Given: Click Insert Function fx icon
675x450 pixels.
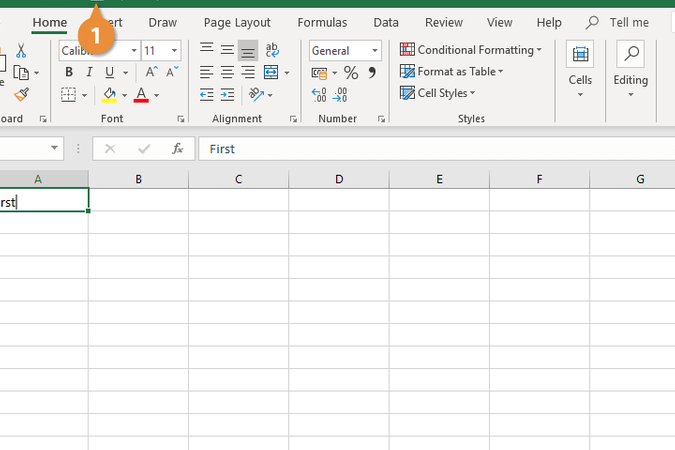Looking at the screenshot, I should [177, 149].
